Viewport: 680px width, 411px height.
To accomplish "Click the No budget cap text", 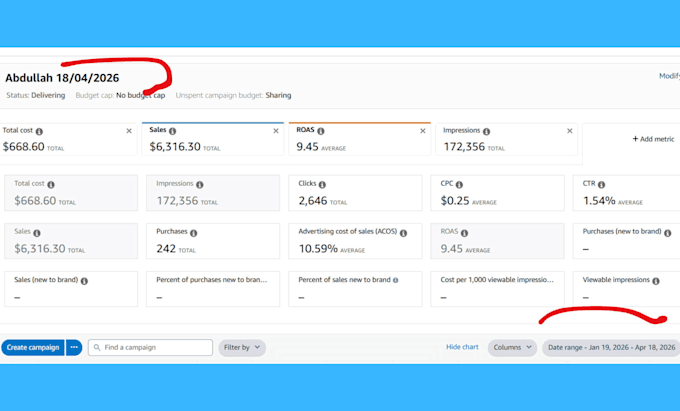I will tap(141, 95).
